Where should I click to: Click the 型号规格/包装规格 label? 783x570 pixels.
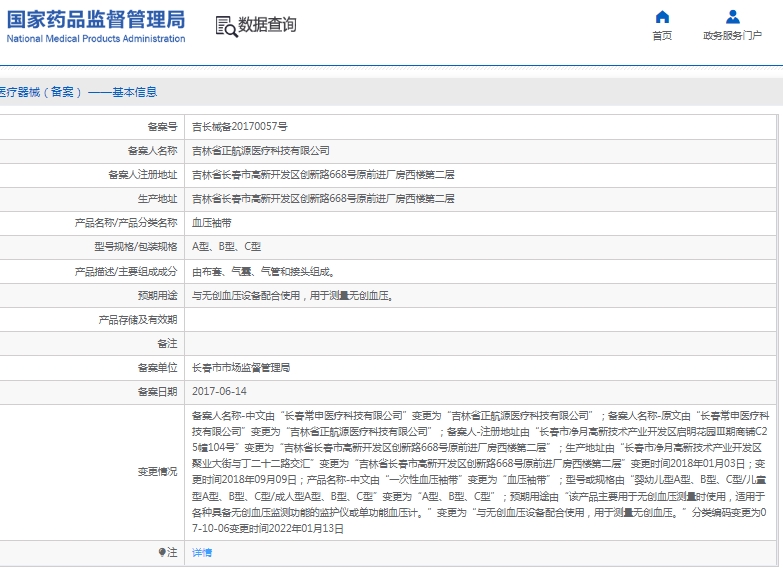136,246
